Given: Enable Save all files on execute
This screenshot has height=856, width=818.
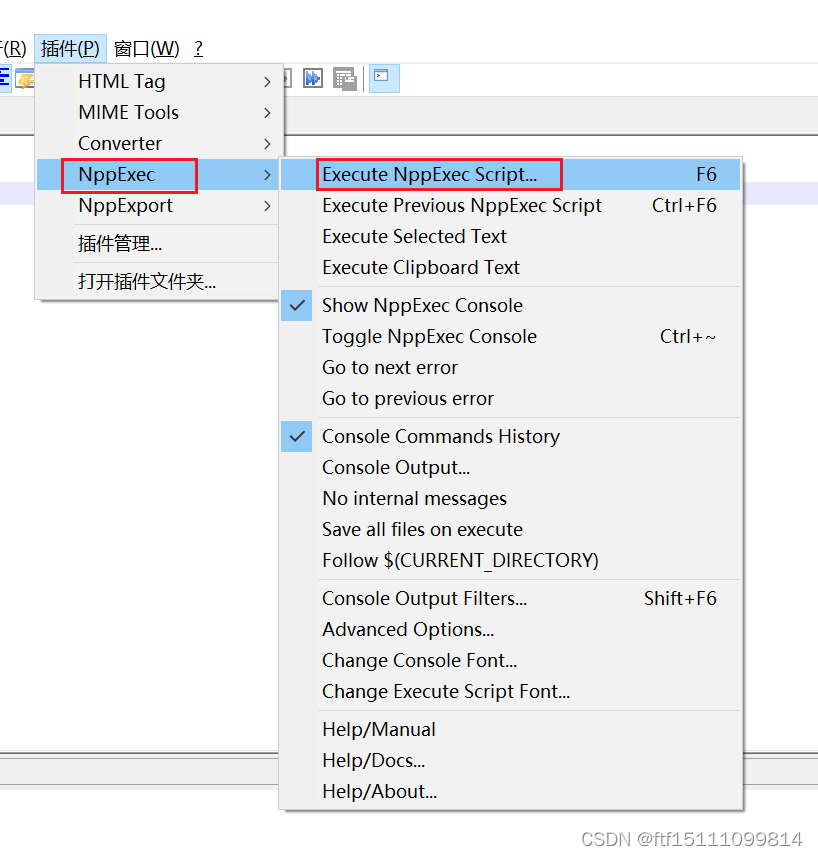Looking at the screenshot, I should (510, 530).
